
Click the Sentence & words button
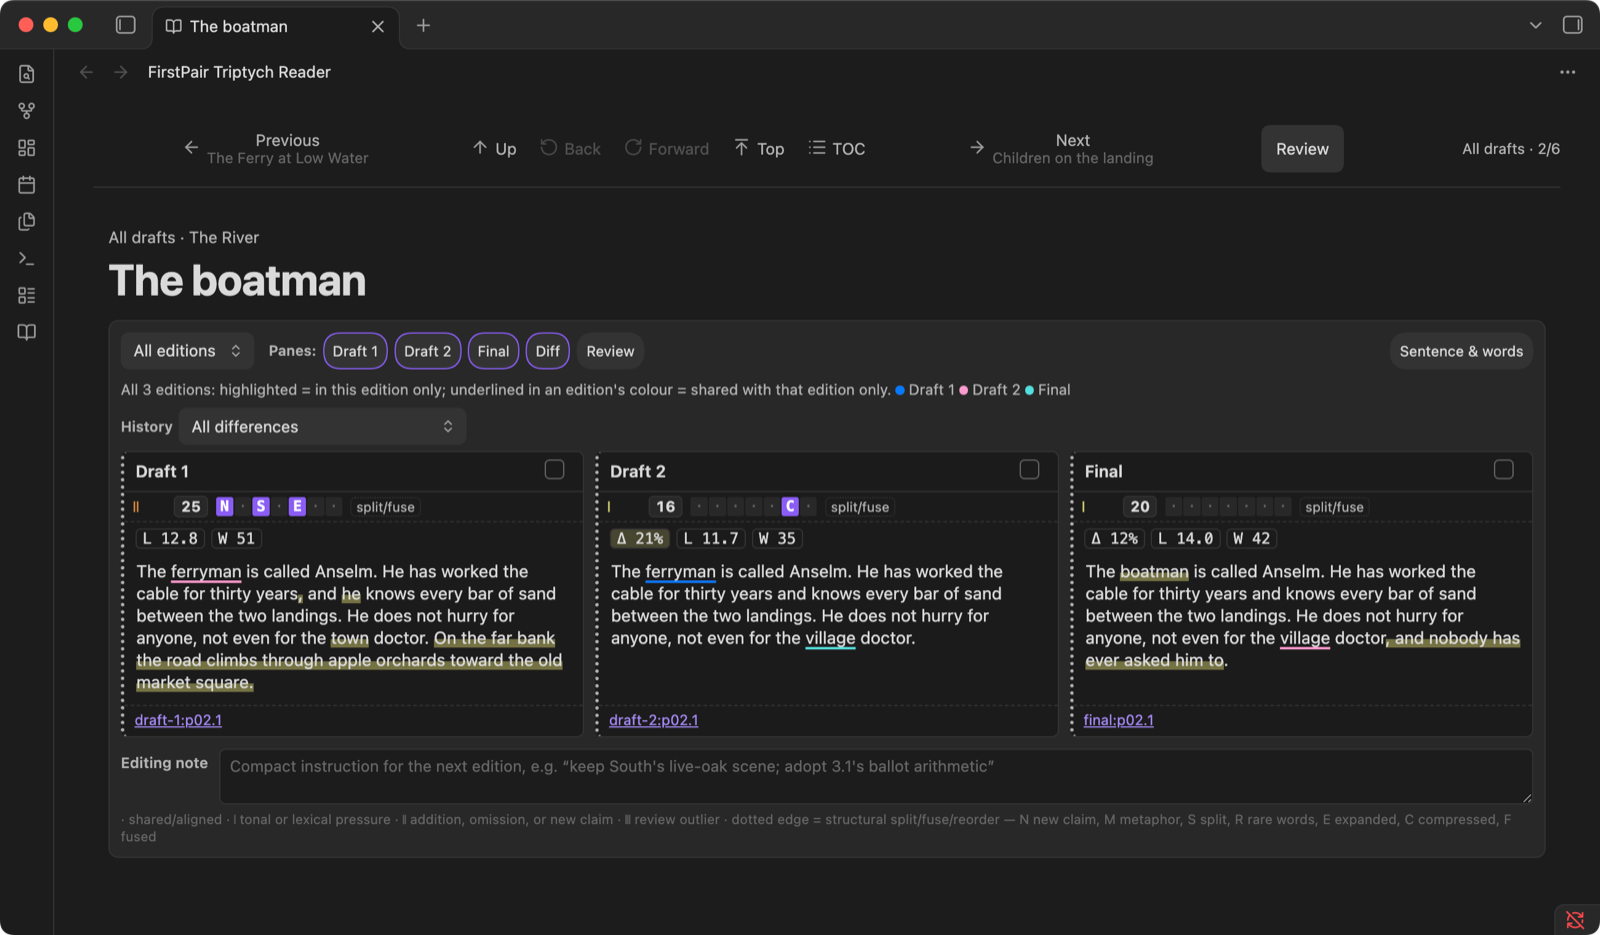pos(1461,351)
